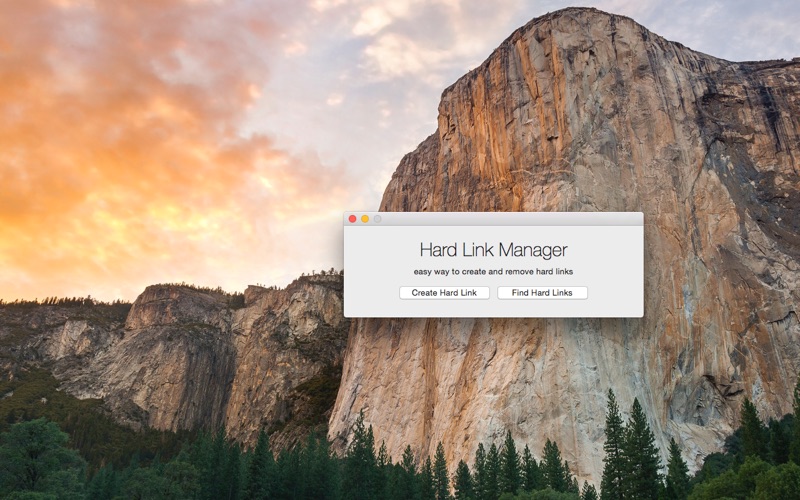The height and width of the screenshot is (500, 800).
Task: Close the Hard Link Manager window
Action: 352,219
